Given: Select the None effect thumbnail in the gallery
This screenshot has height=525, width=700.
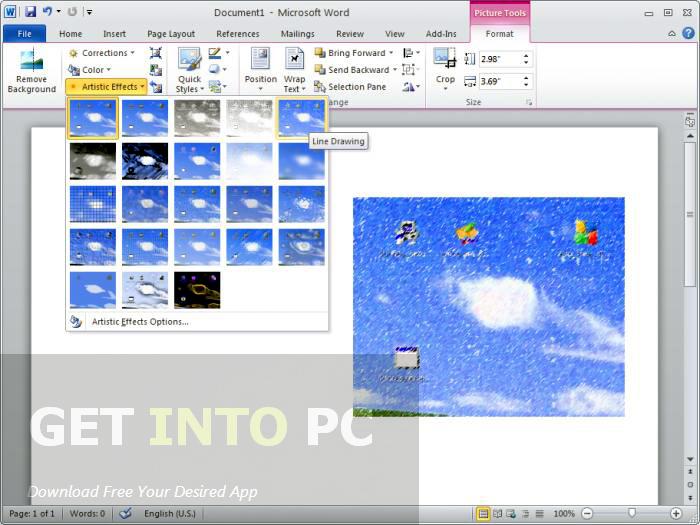Looking at the screenshot, I should (93, 118).
